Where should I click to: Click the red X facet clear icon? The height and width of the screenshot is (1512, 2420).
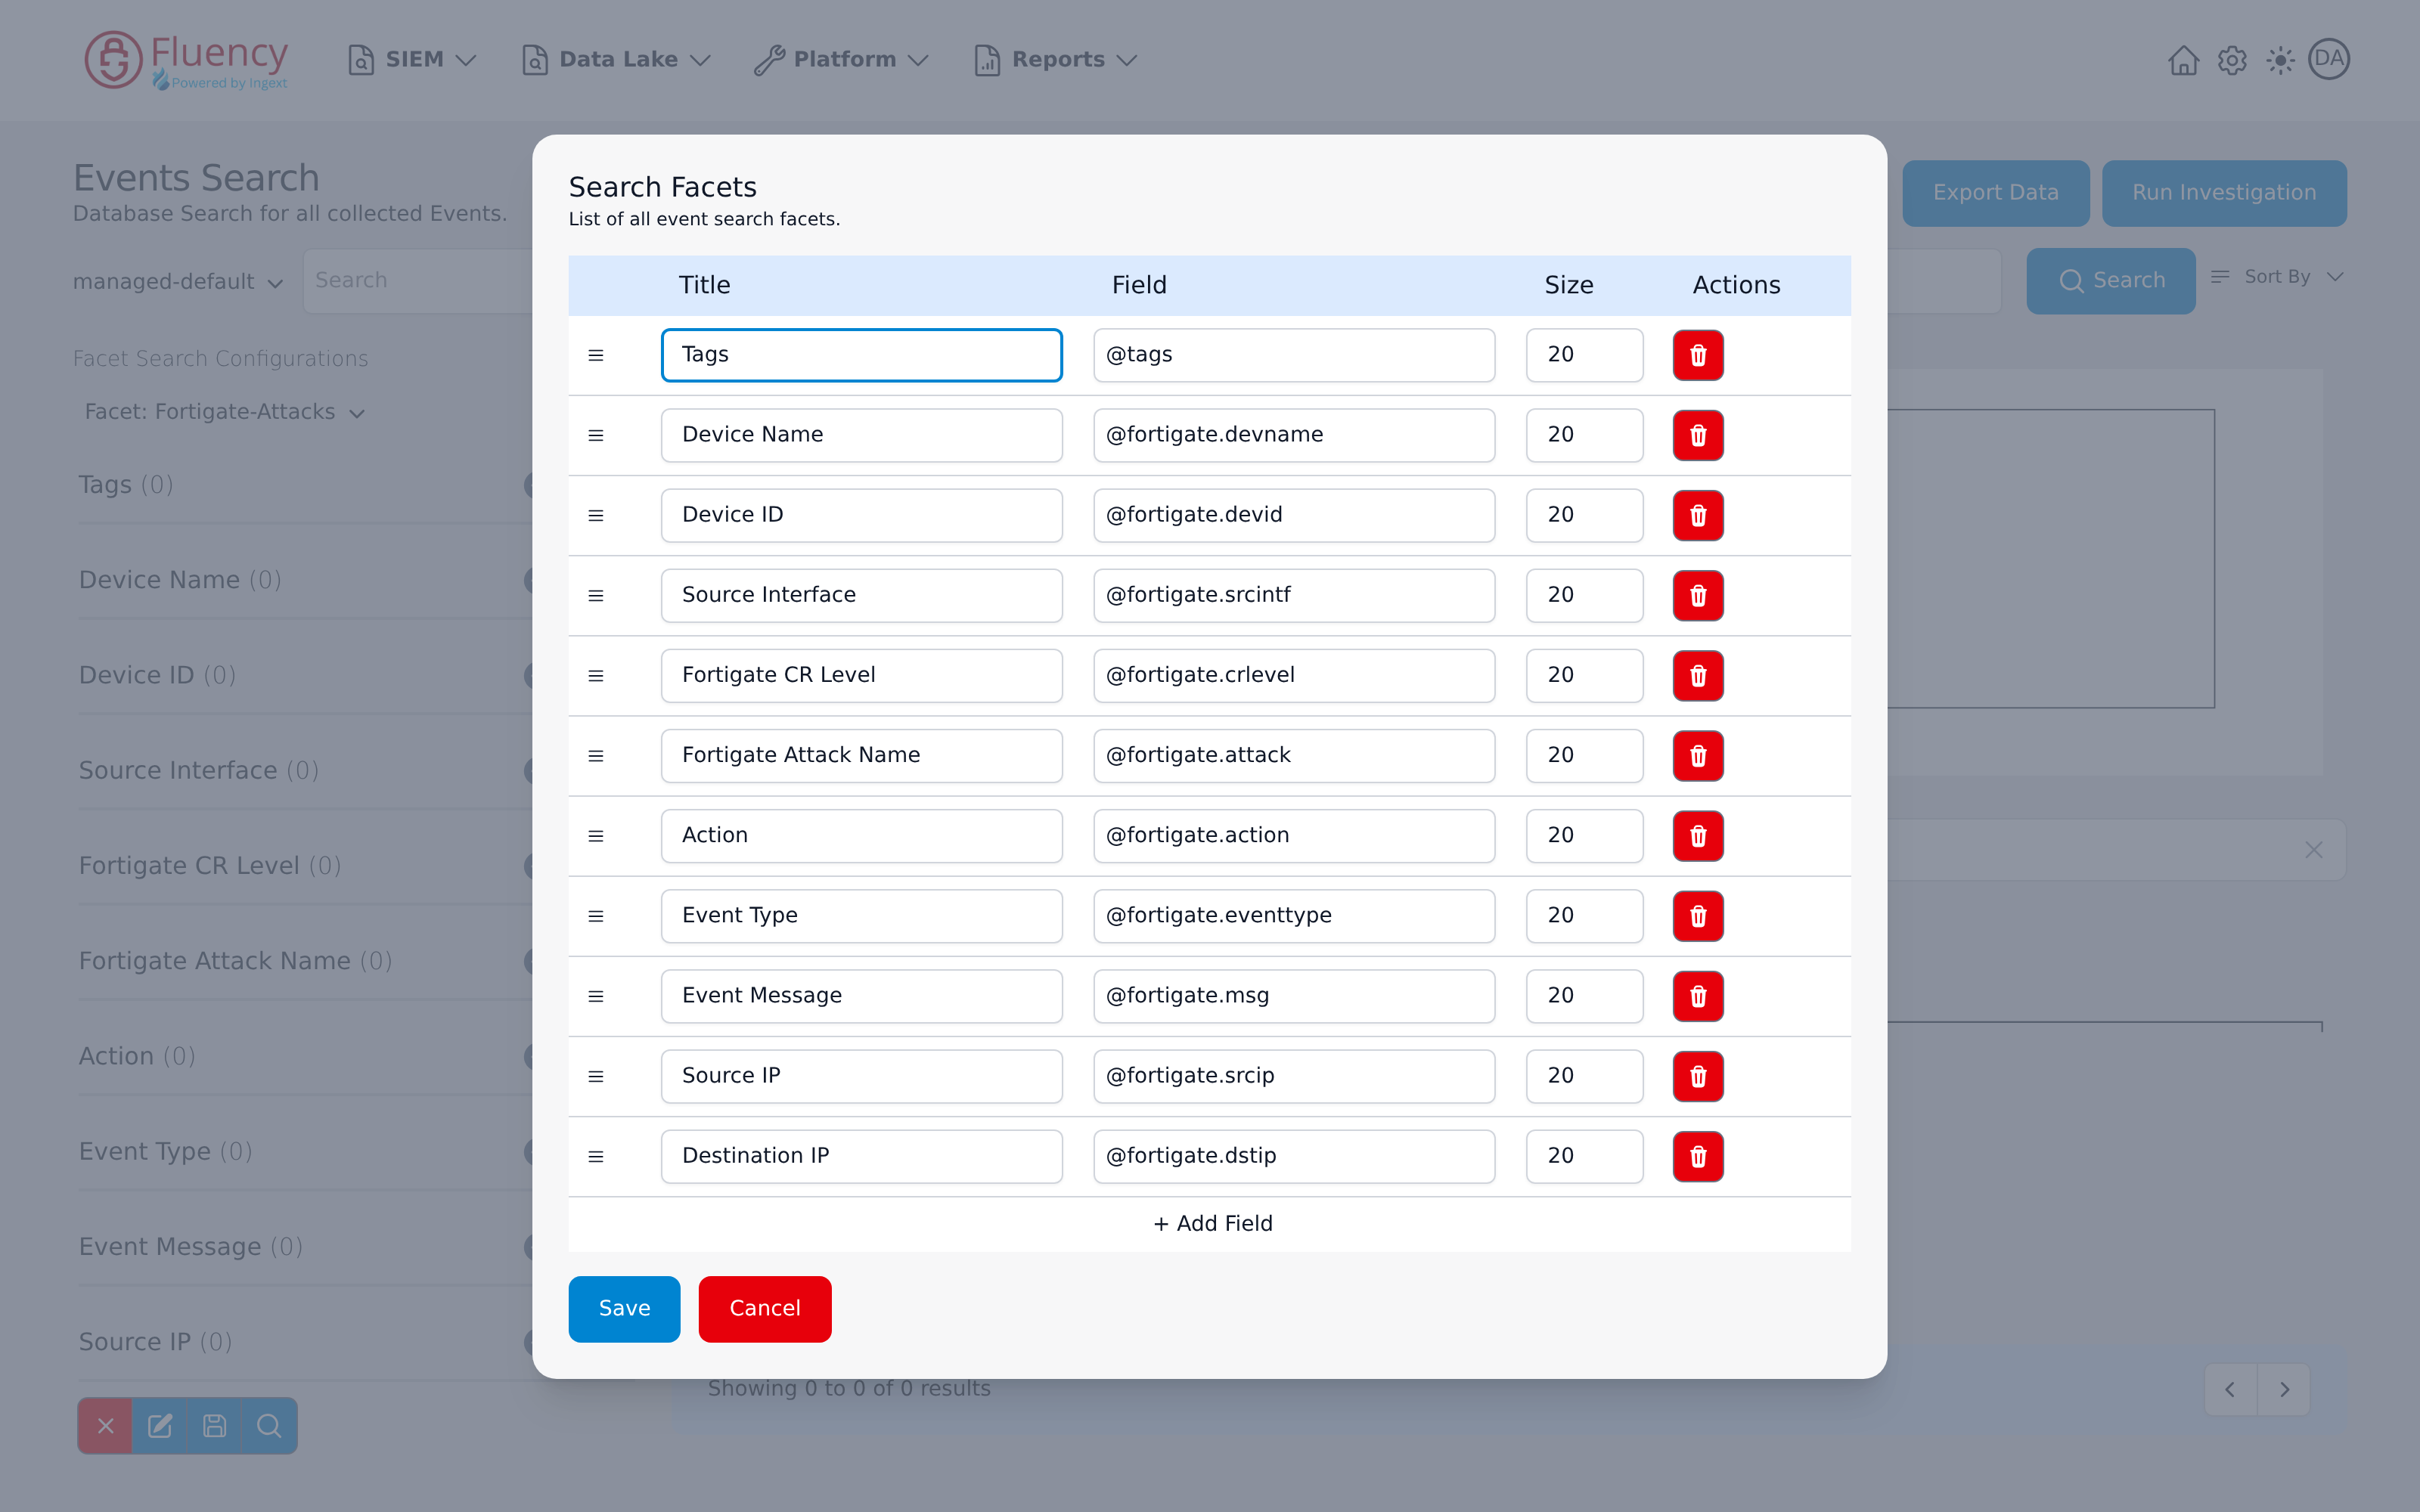(x=105, y=1425)
